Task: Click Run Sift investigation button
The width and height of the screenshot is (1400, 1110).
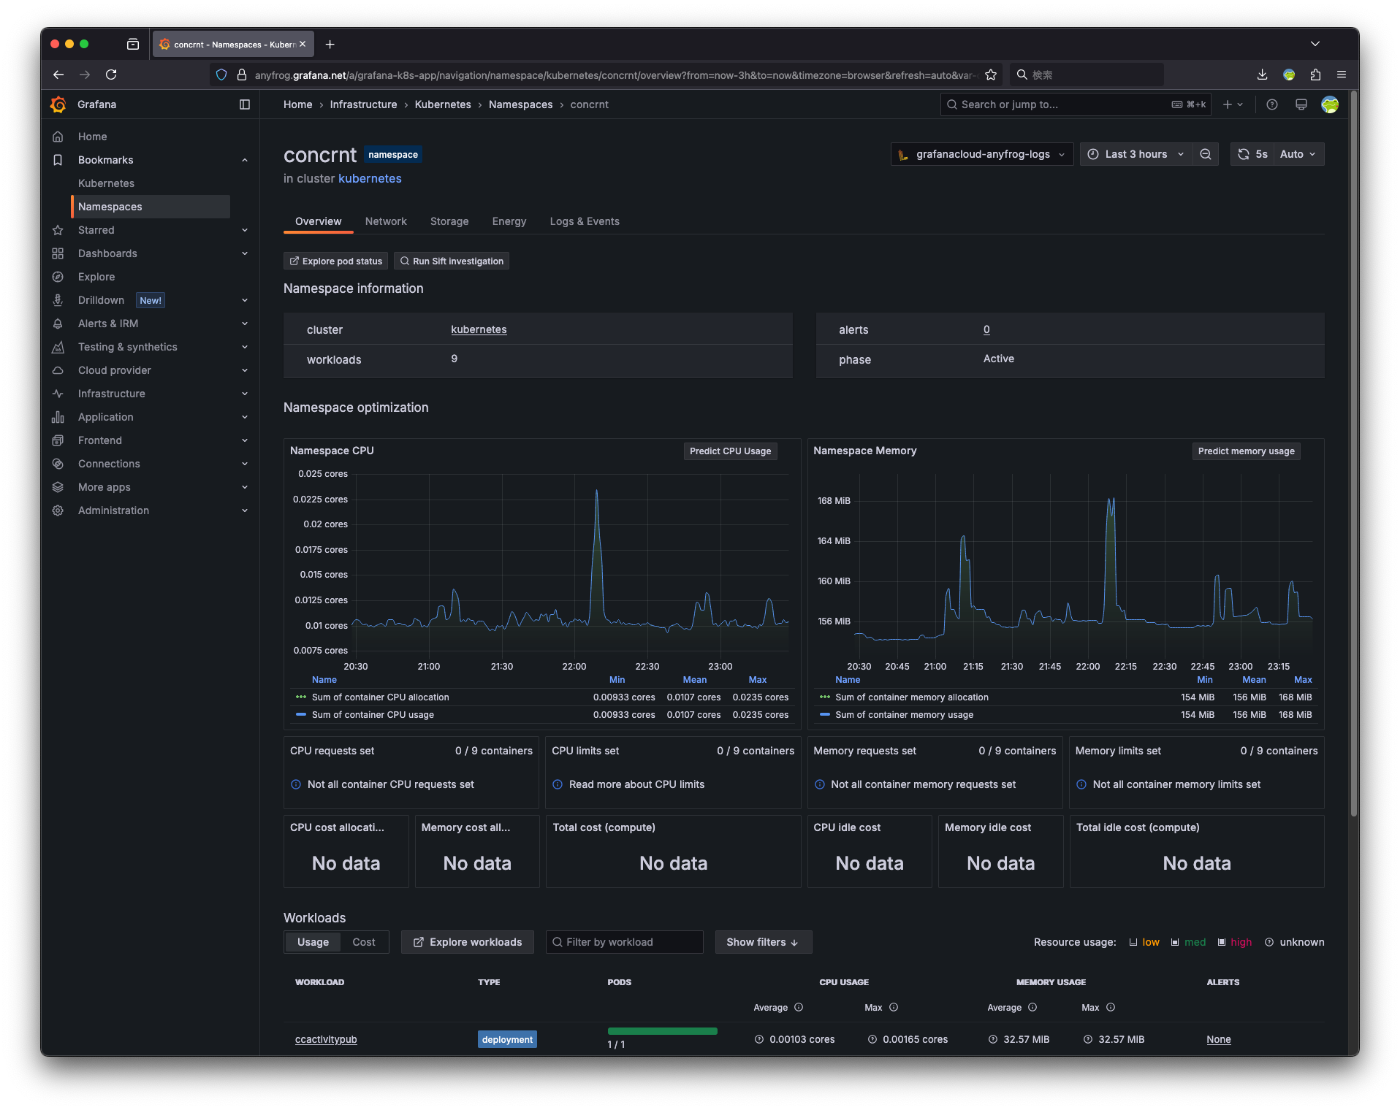Action: pos(451,261)
